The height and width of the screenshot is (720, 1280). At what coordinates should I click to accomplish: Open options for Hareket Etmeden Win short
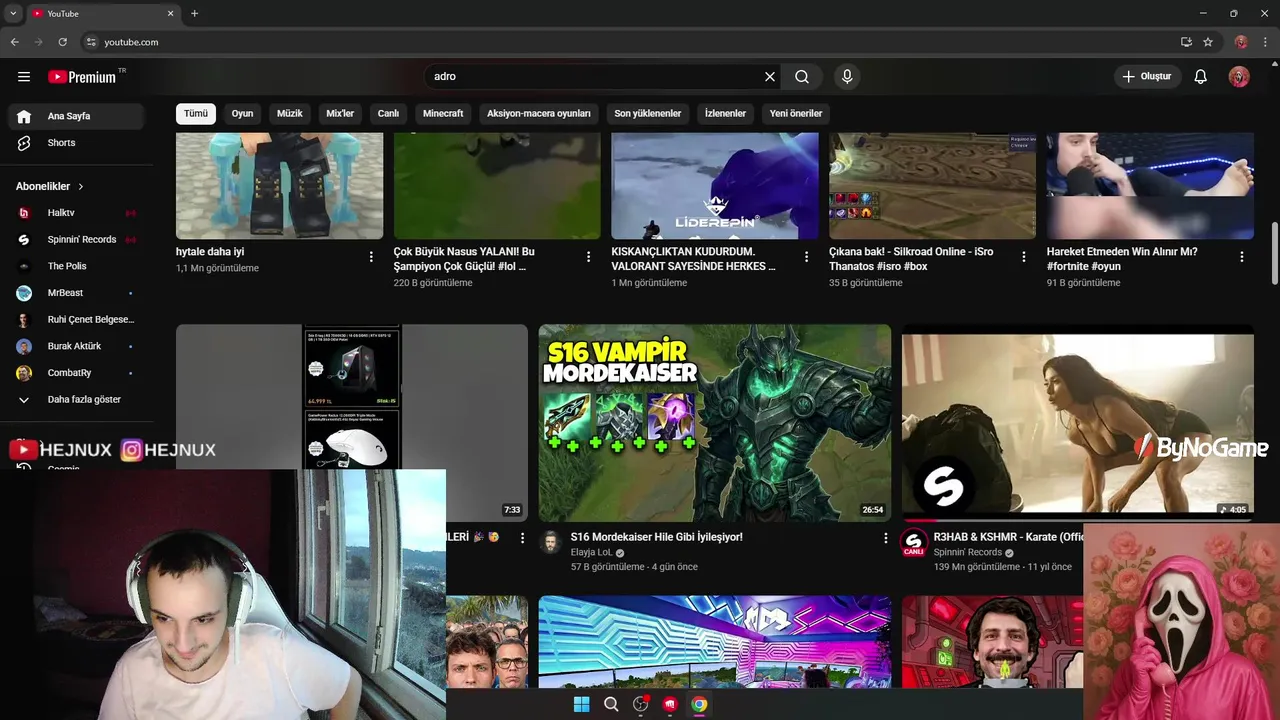pyautogui.click(x=1241, y=257)
